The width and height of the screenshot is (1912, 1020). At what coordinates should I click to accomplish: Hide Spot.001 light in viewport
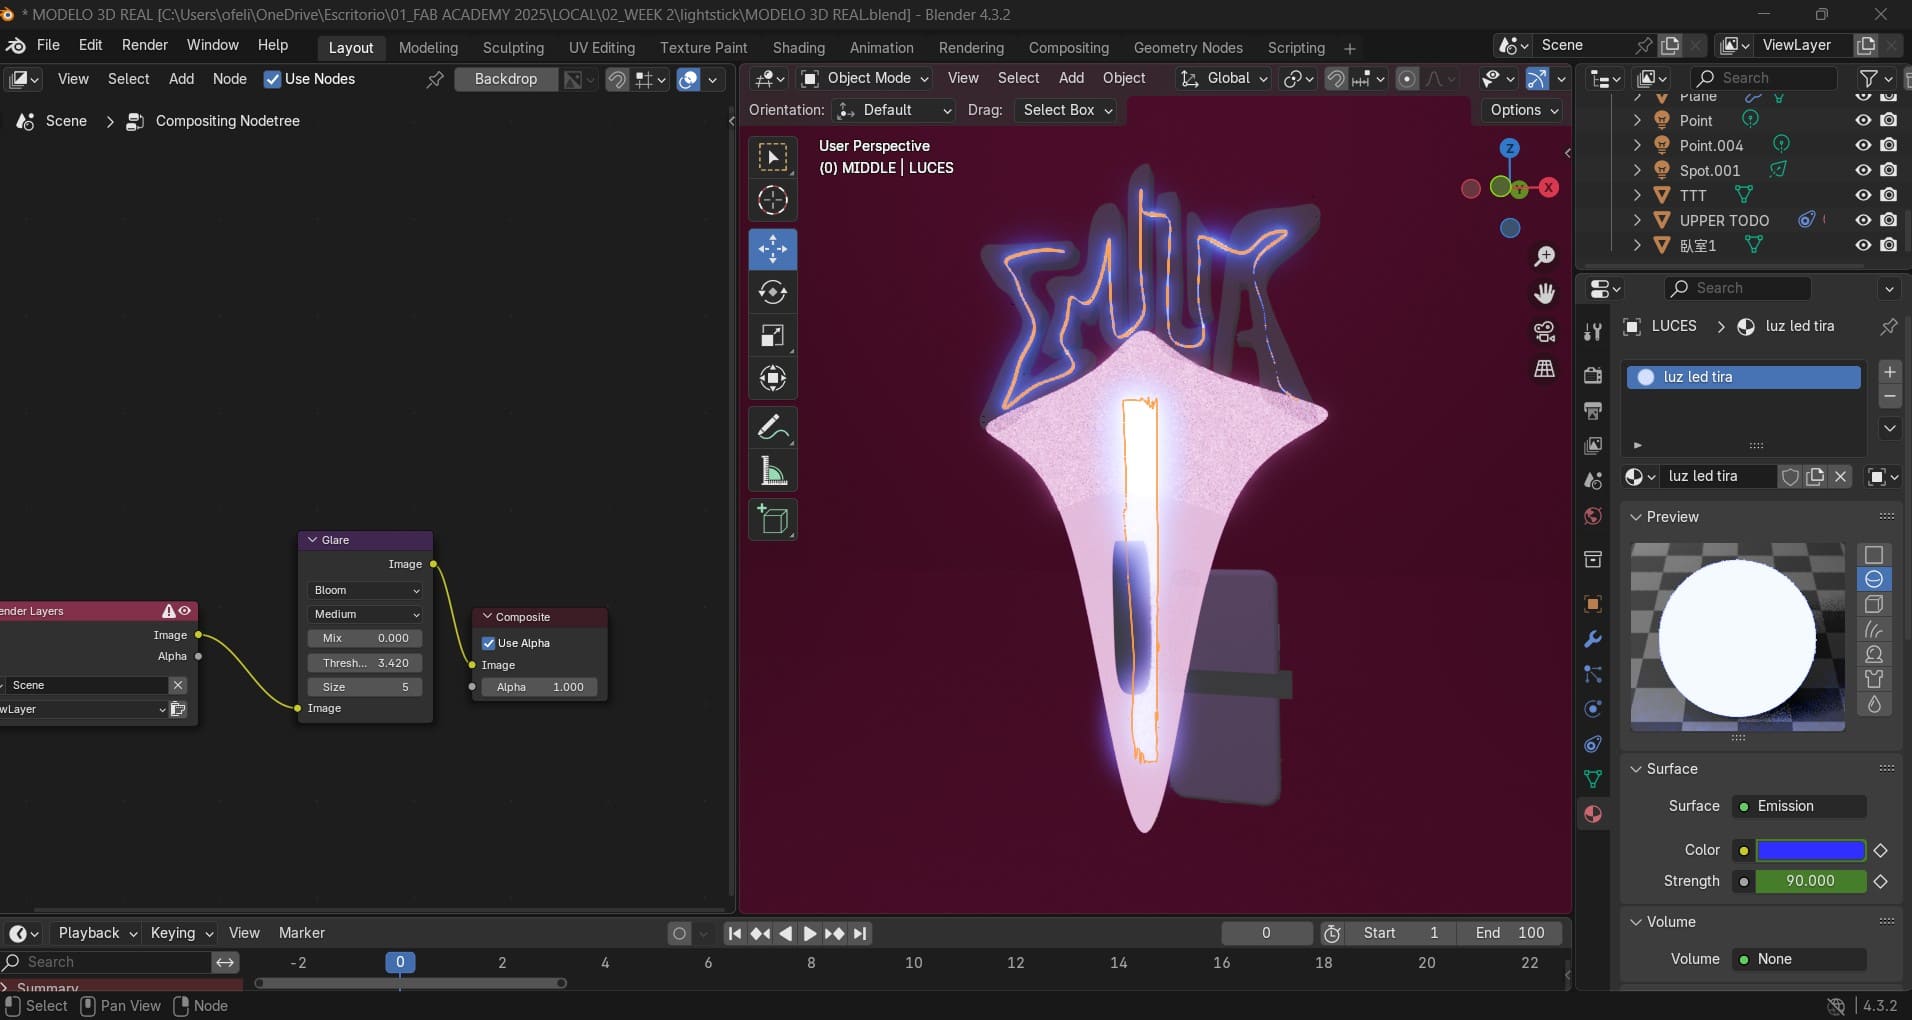click(1863, 170)
